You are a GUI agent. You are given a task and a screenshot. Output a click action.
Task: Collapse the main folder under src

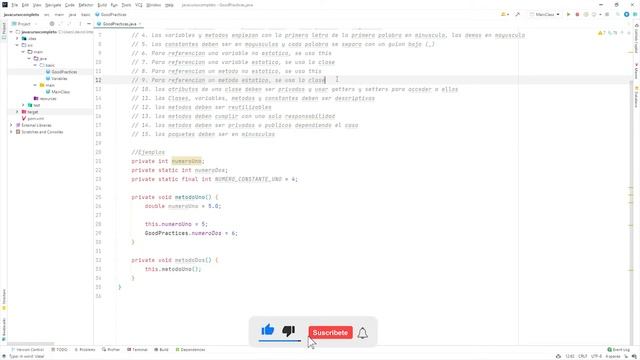point(23,52)
